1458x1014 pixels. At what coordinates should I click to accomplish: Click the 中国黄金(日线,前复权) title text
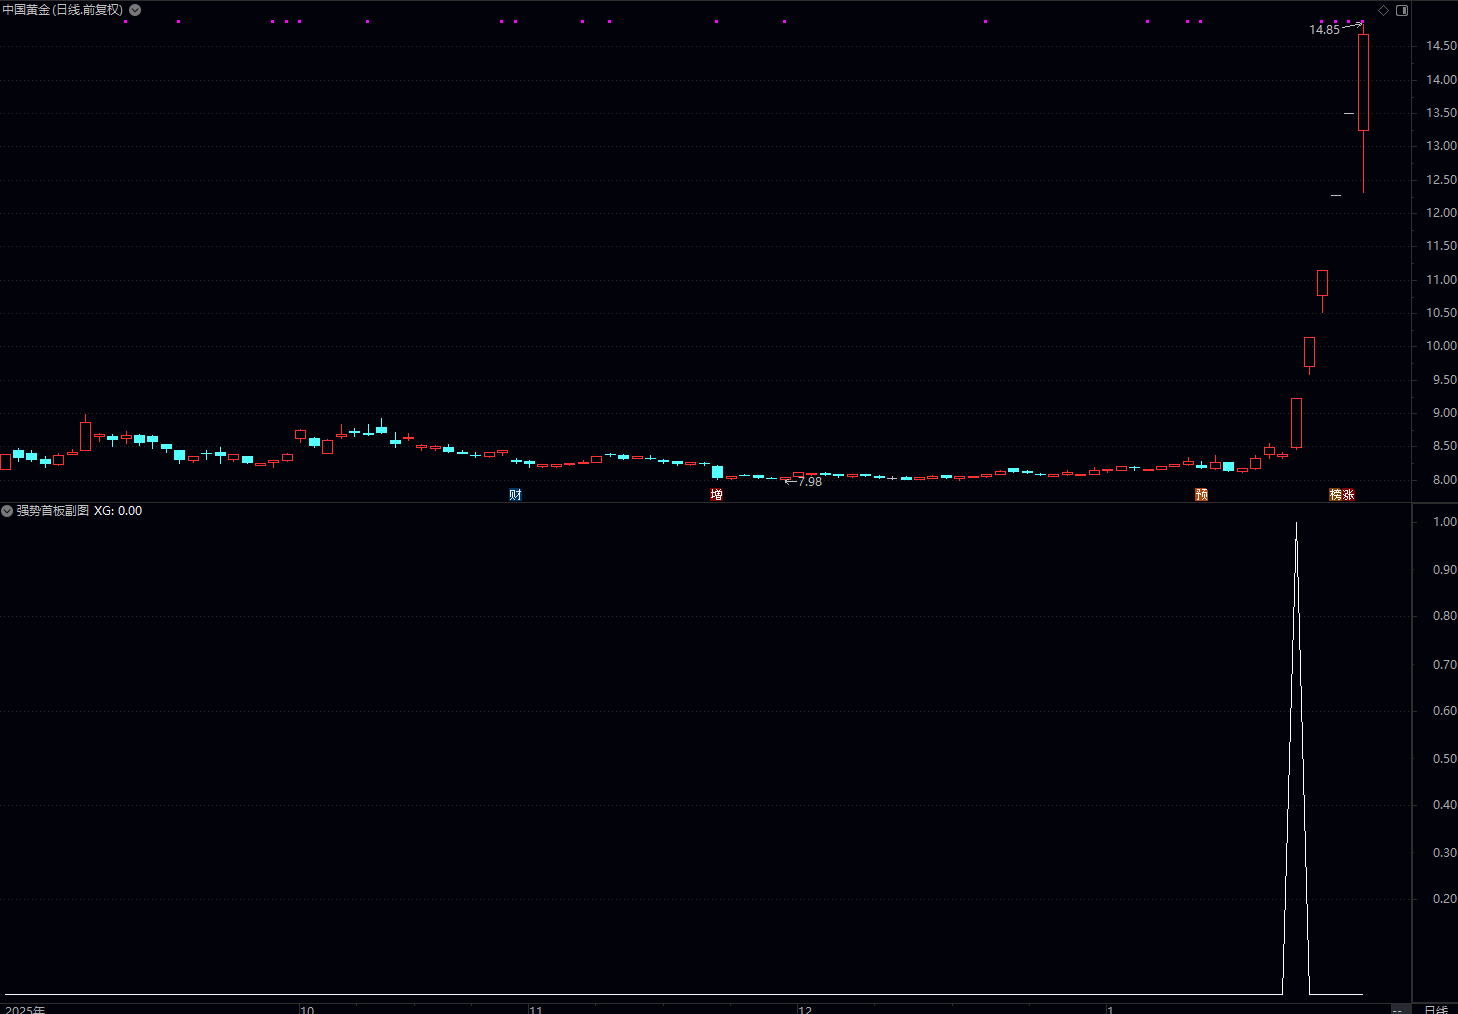(x=63, y=10)
